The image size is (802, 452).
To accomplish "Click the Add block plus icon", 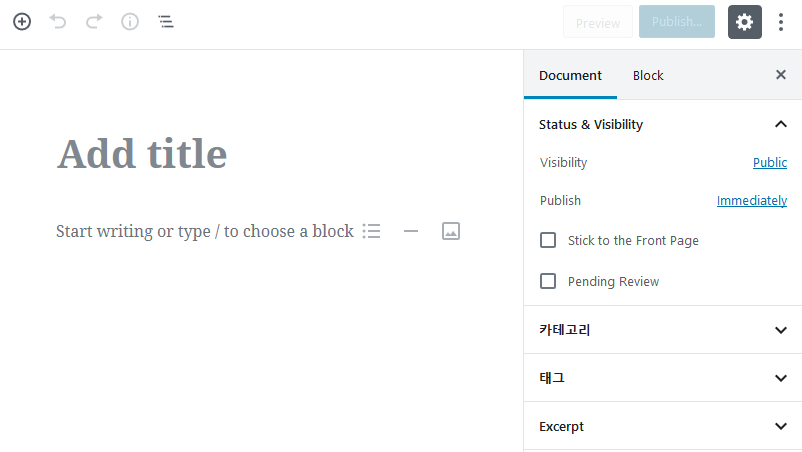I will point(22,21).
